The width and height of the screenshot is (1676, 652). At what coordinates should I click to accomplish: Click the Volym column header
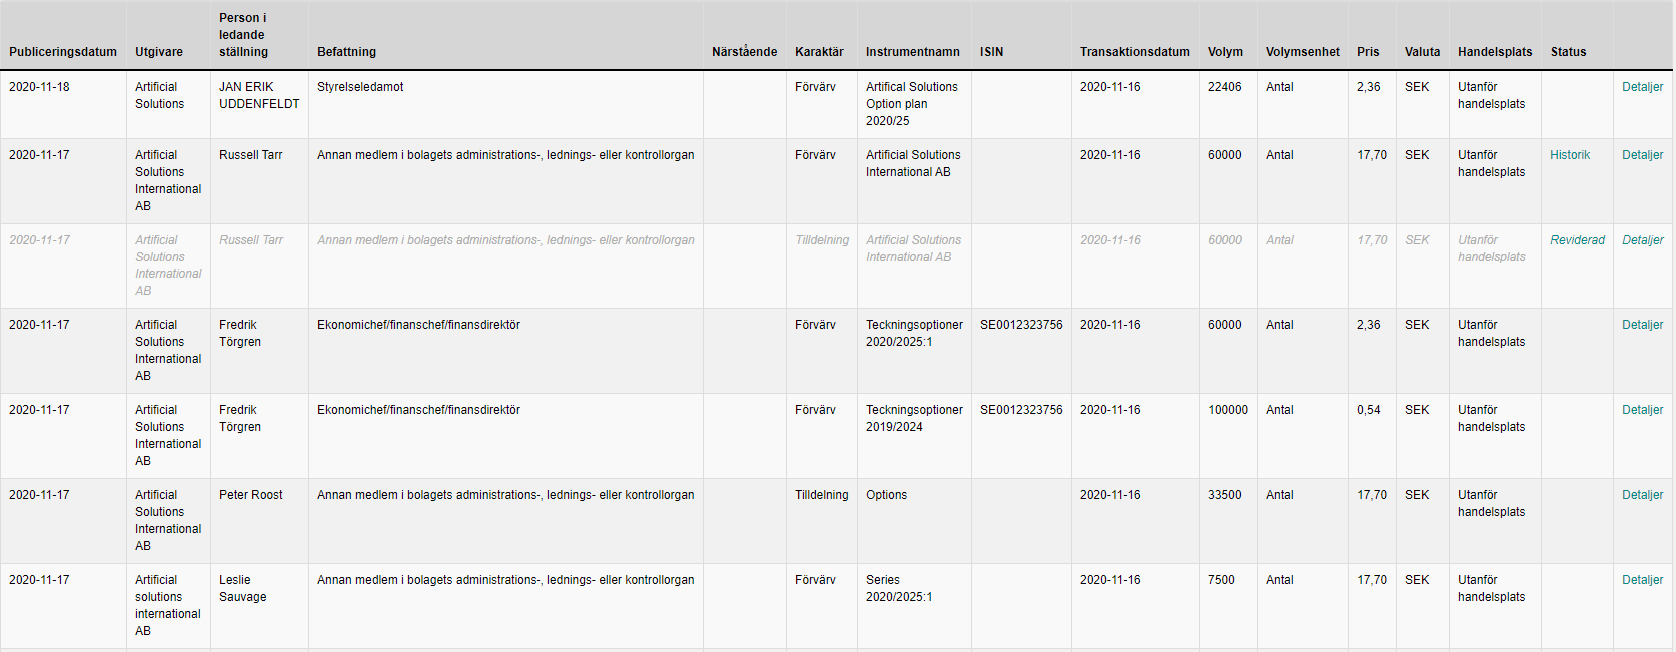(1225, 52)
